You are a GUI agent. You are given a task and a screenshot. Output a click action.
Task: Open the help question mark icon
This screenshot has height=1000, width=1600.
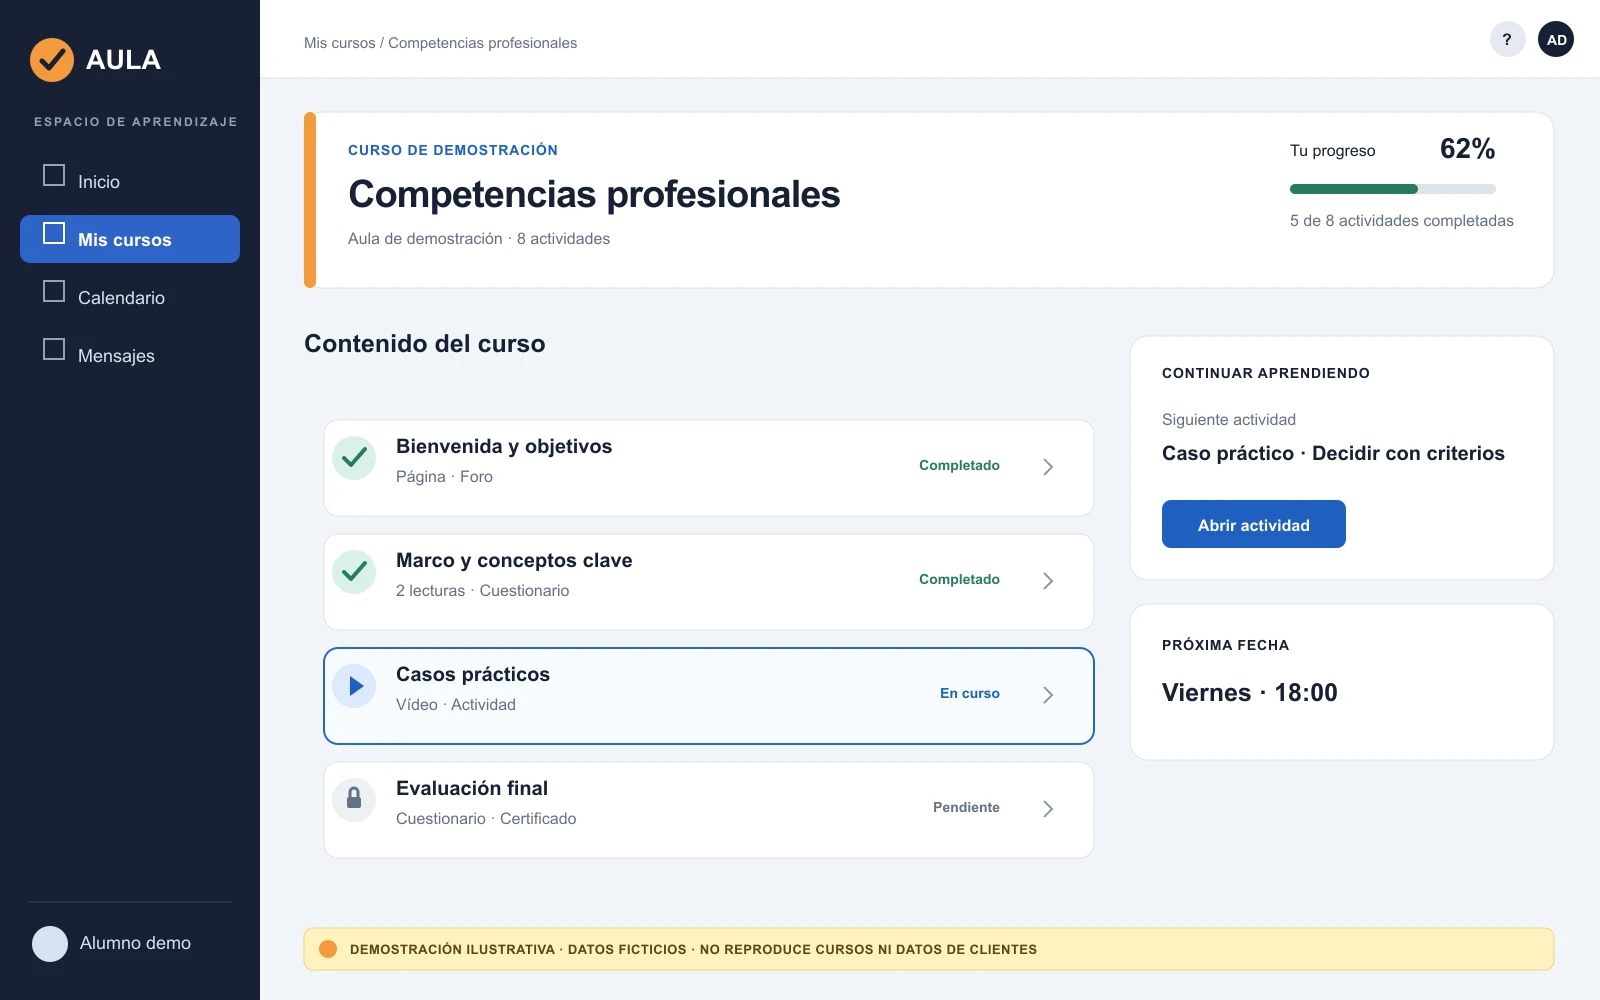1507,40
